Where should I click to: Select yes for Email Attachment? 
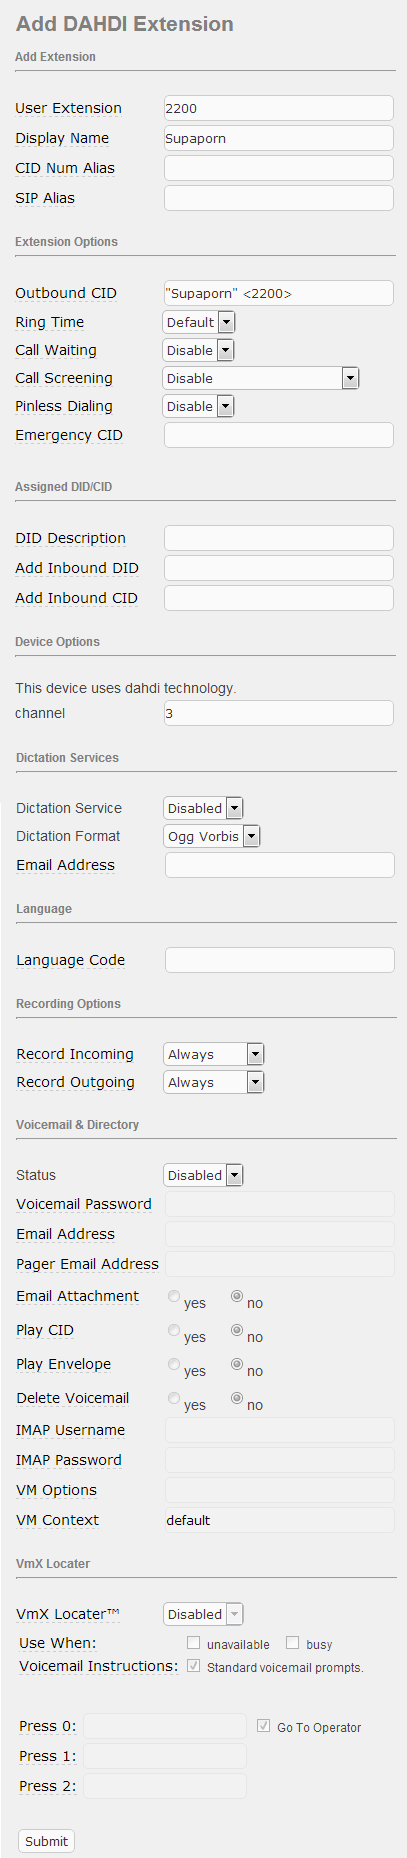174,1296
